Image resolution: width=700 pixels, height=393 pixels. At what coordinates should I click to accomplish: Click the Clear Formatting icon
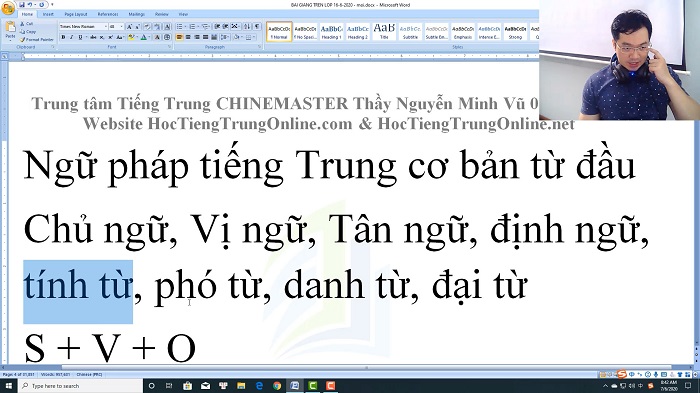pos(147,26)
